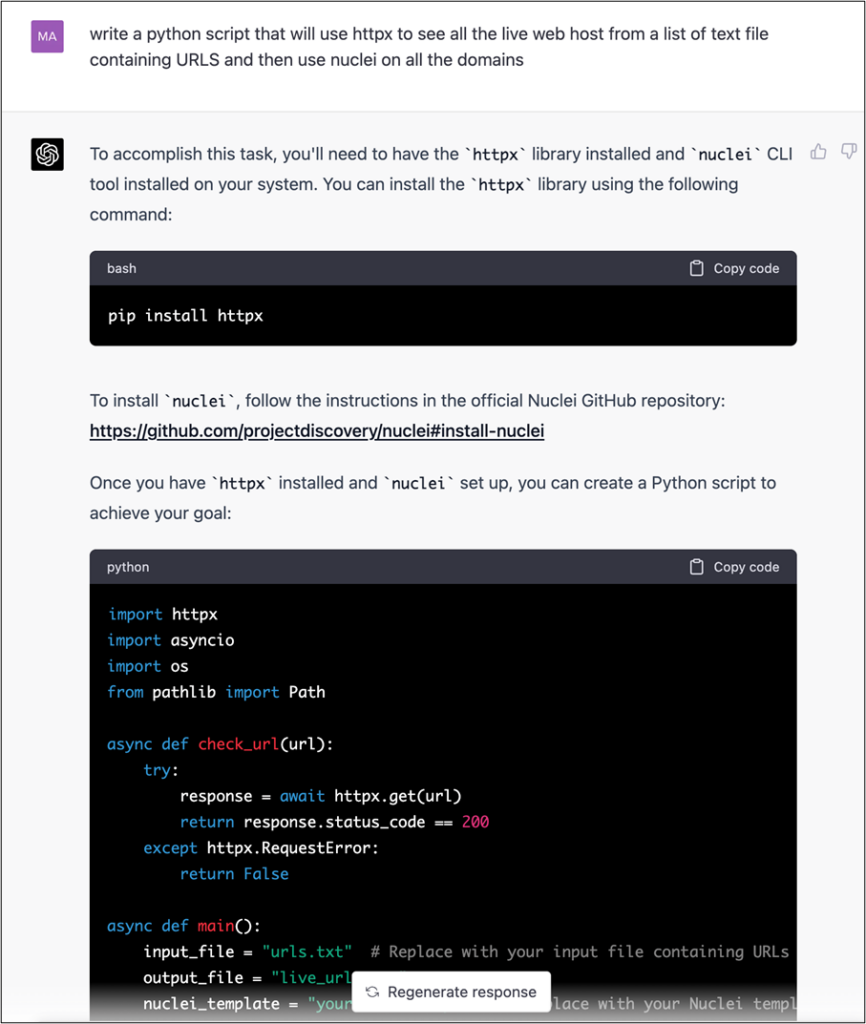
Task: Click the sentence starting 'Once you have'
Action: click(433, 498)
